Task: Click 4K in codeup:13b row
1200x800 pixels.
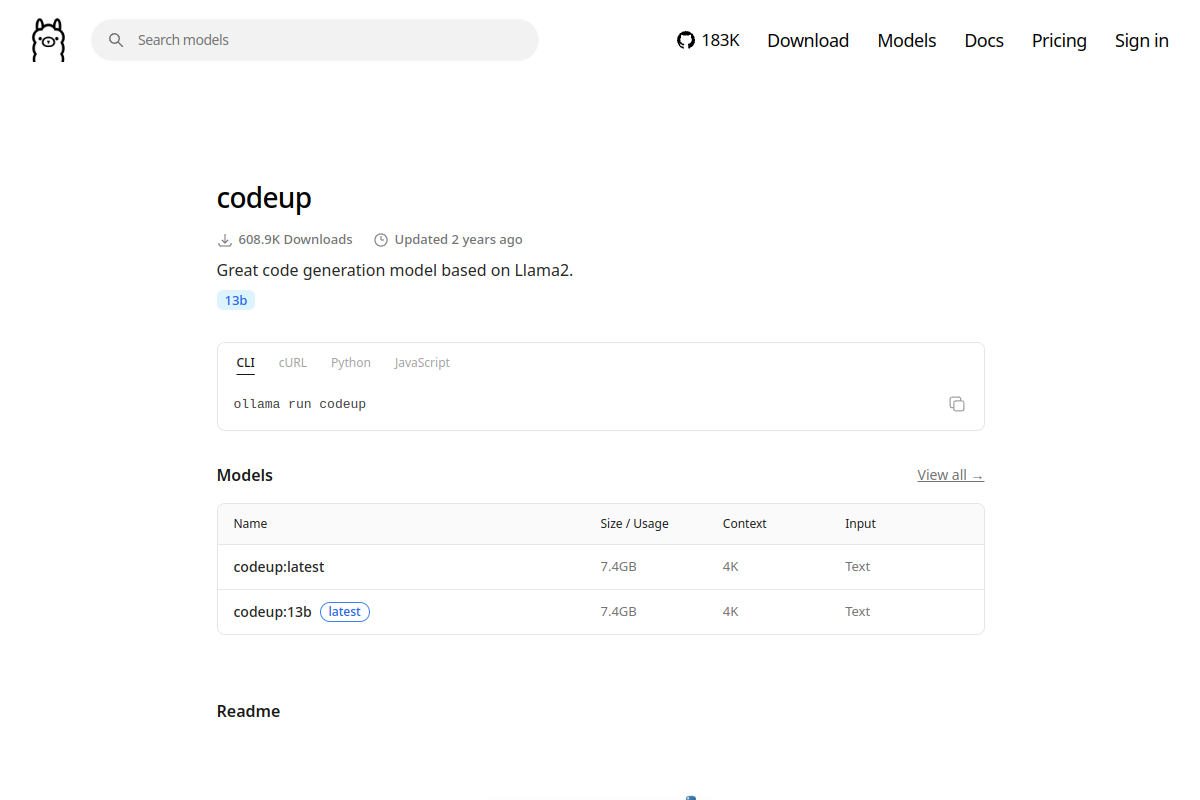Action: pos(731,612)
